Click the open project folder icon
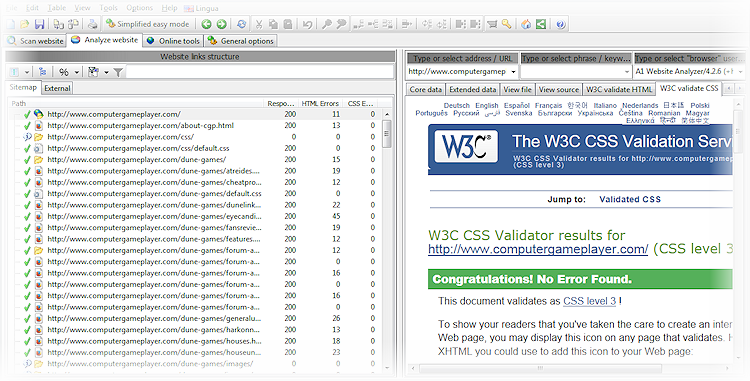The width and height of the screenshot is (750, 381). point(24,24)
